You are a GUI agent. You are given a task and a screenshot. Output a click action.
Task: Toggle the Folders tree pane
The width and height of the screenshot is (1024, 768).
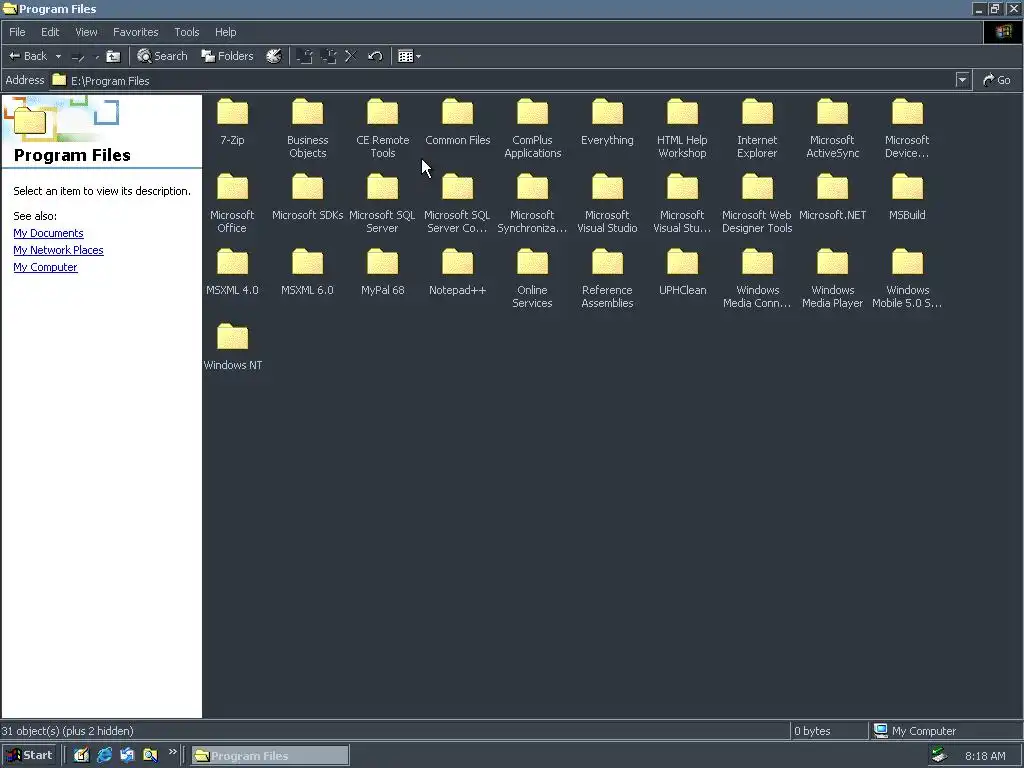tap(227, 56)
